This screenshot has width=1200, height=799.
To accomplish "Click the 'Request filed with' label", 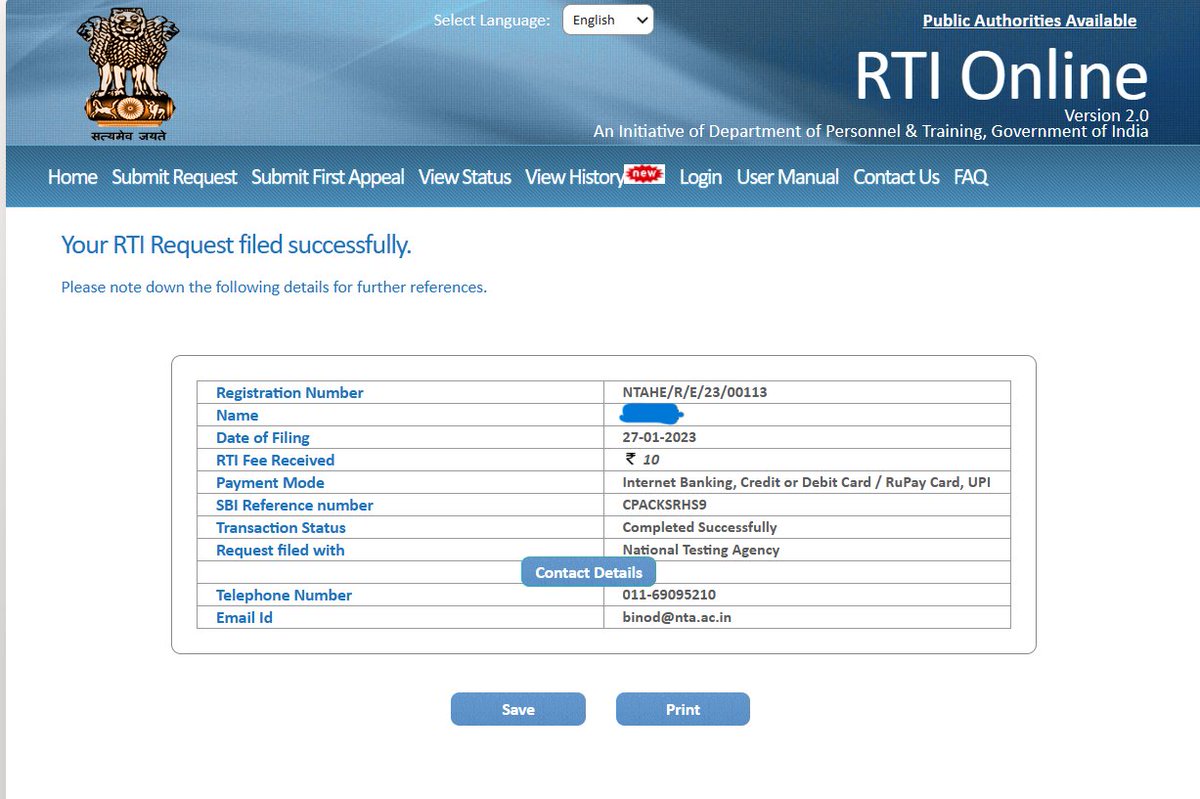I will (x=280, y=550).
